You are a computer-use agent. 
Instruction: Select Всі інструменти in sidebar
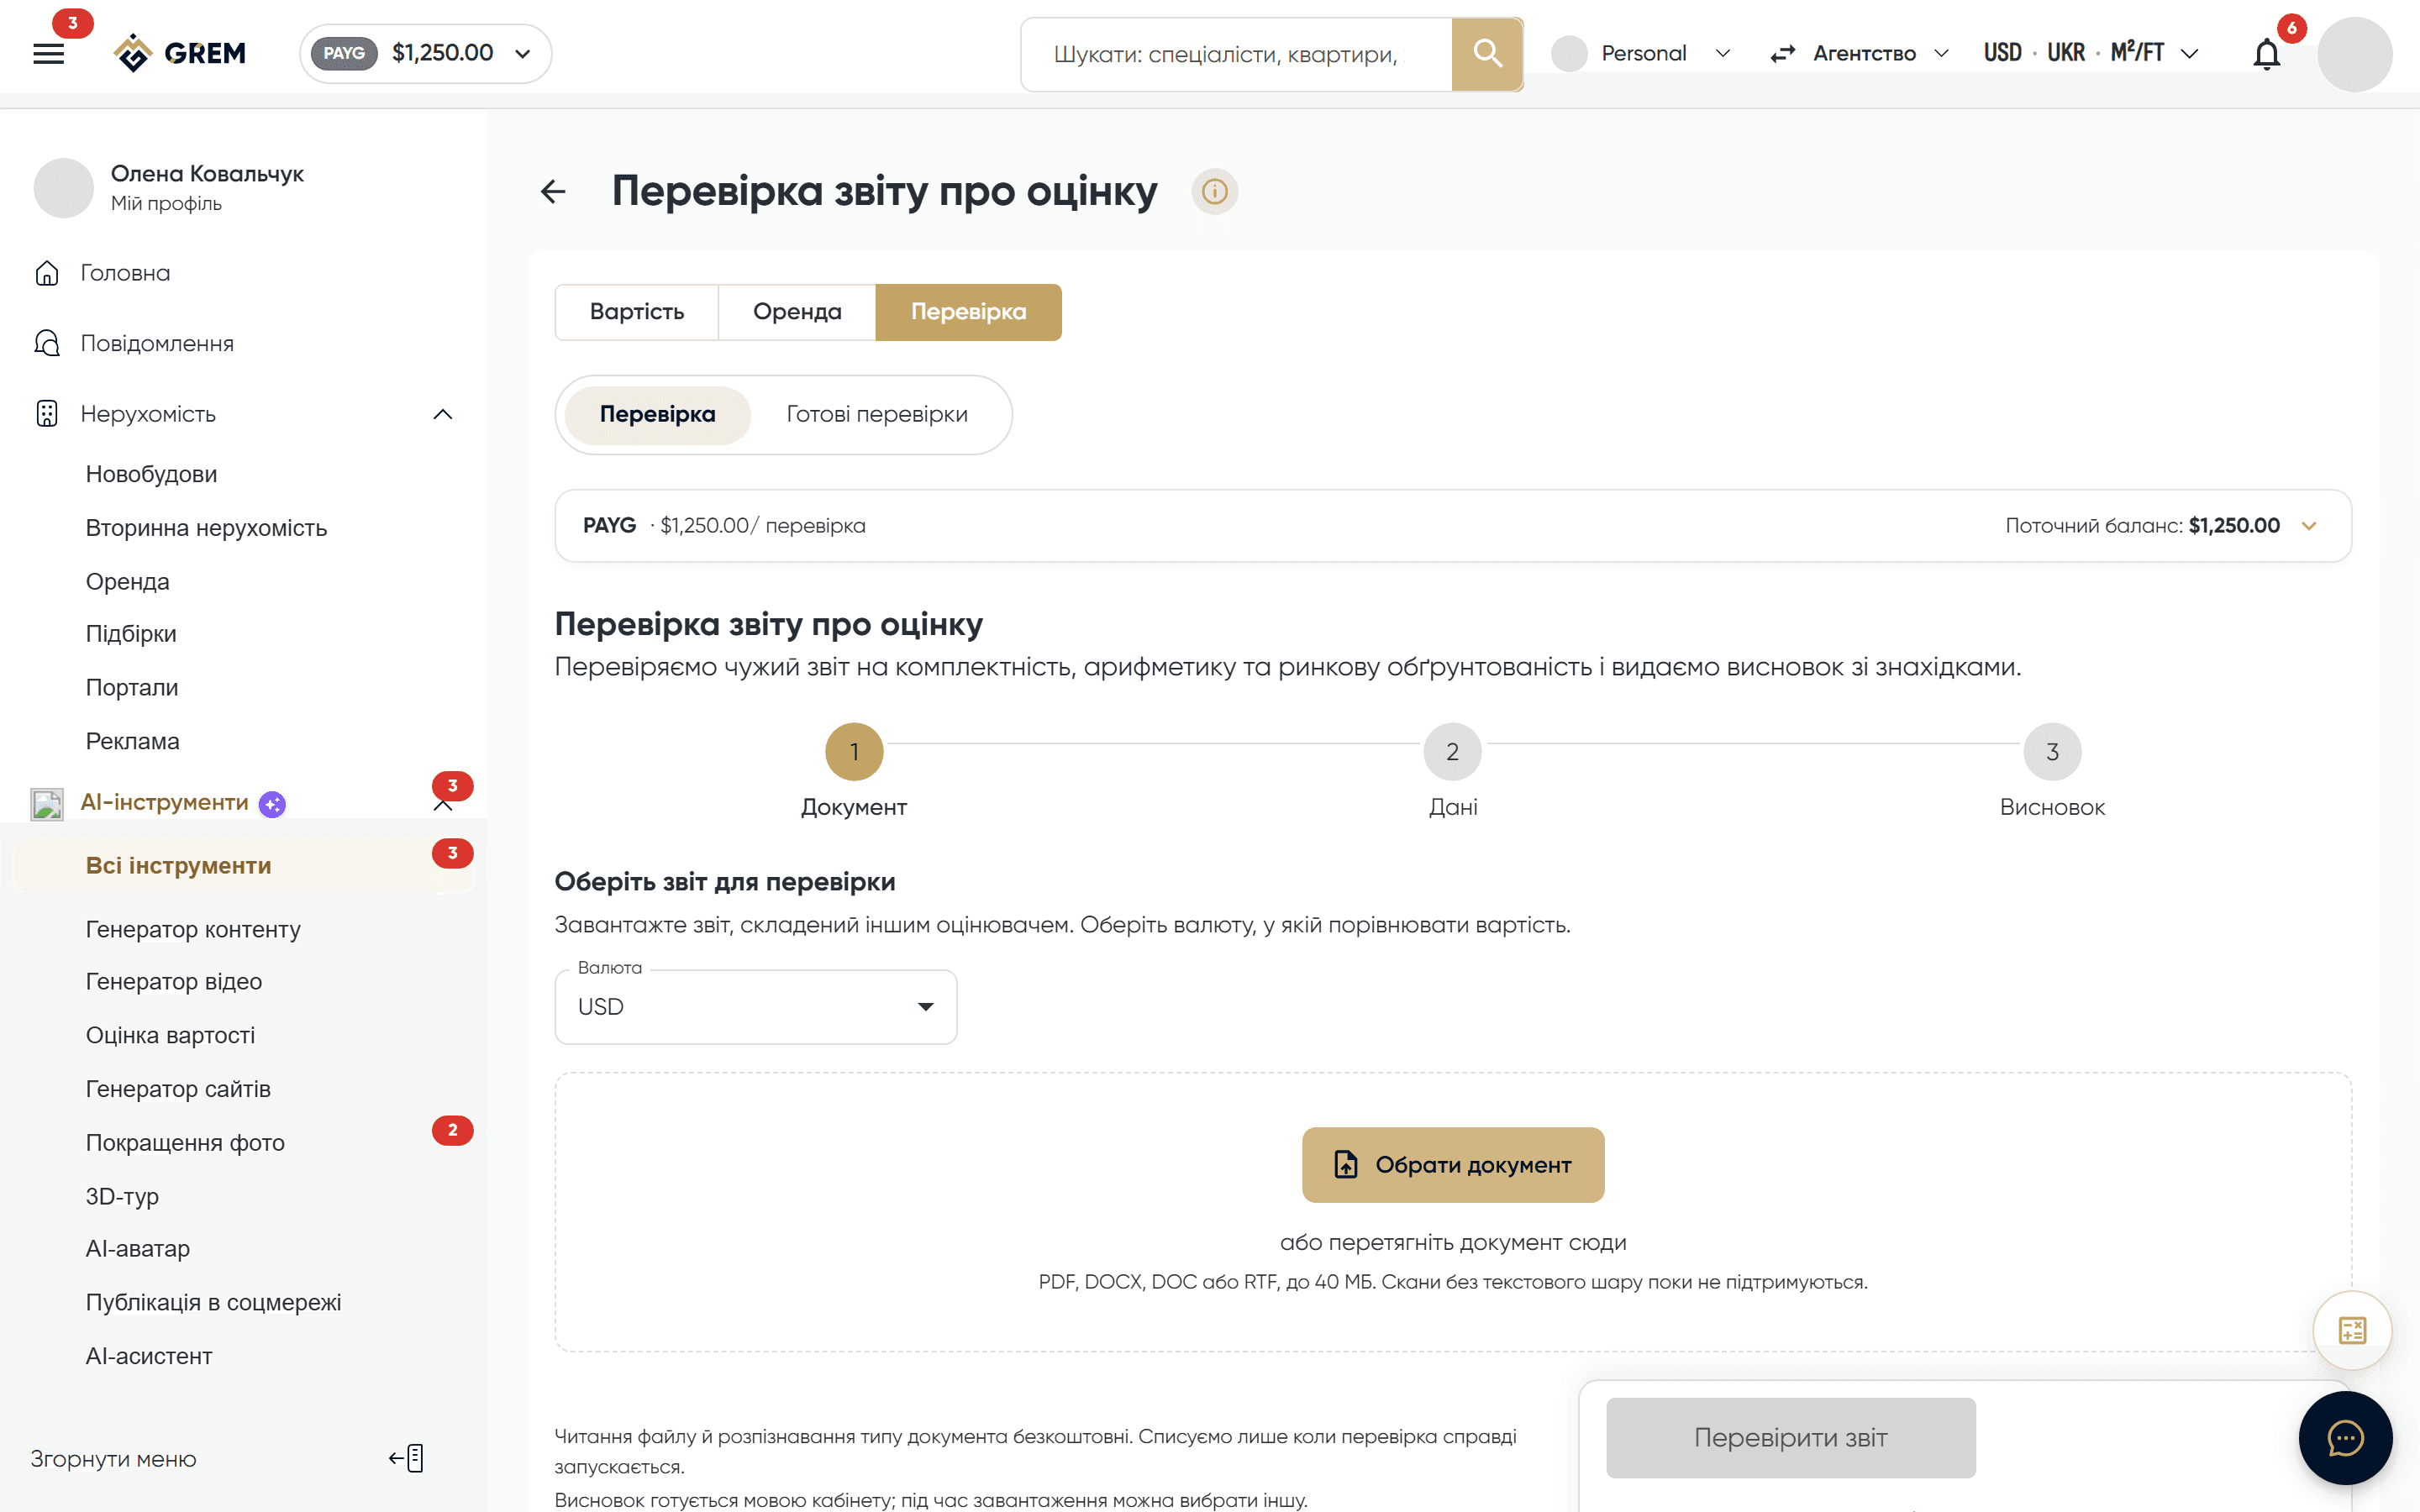point(243,866)
